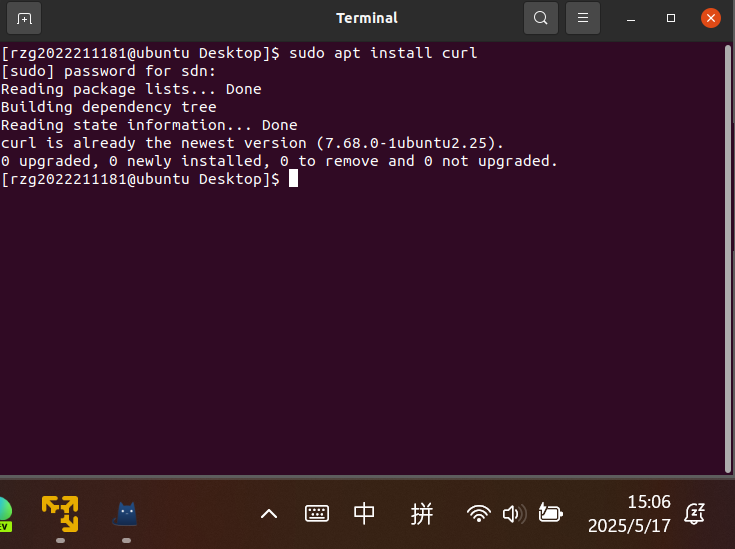Open notification bell with do-not-disturb
Image resolution: width=735 pixels, height=549 pixels.
pos(695,514)
